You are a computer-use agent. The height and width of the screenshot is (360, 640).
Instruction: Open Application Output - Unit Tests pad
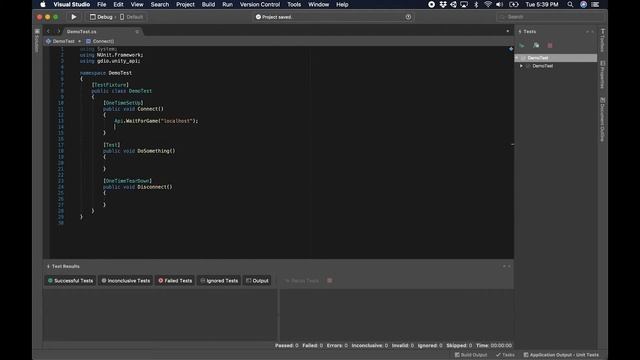(561, 355)
